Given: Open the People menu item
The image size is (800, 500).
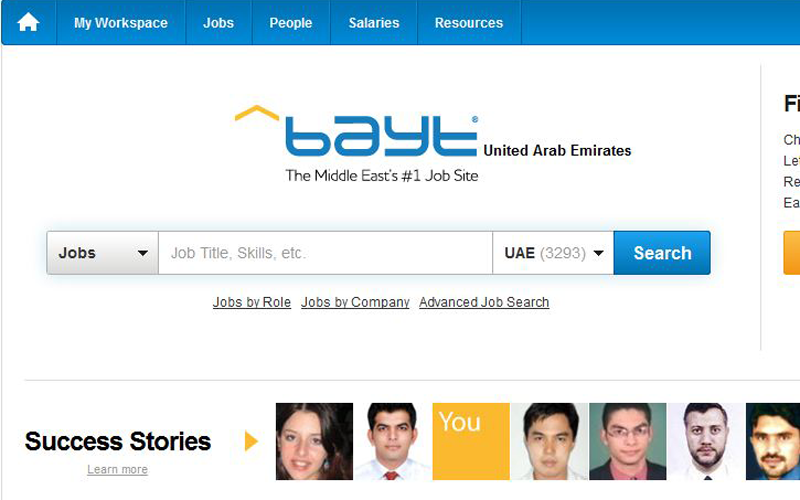Looking at the screenshot, I should click(x=291, y=23).
